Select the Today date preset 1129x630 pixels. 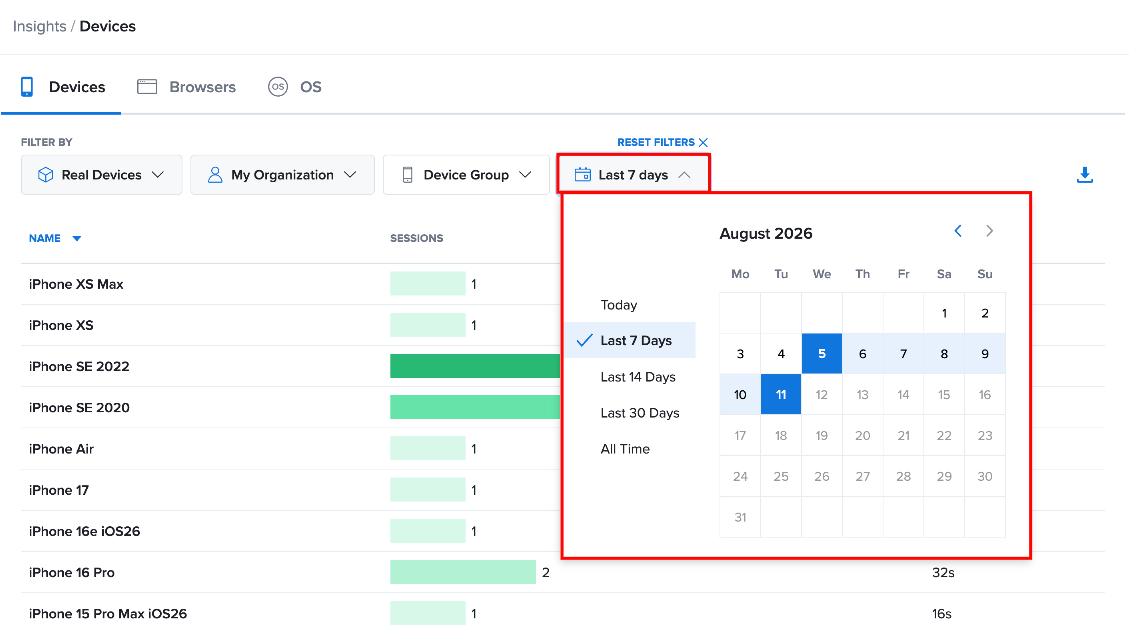[619, 305]
